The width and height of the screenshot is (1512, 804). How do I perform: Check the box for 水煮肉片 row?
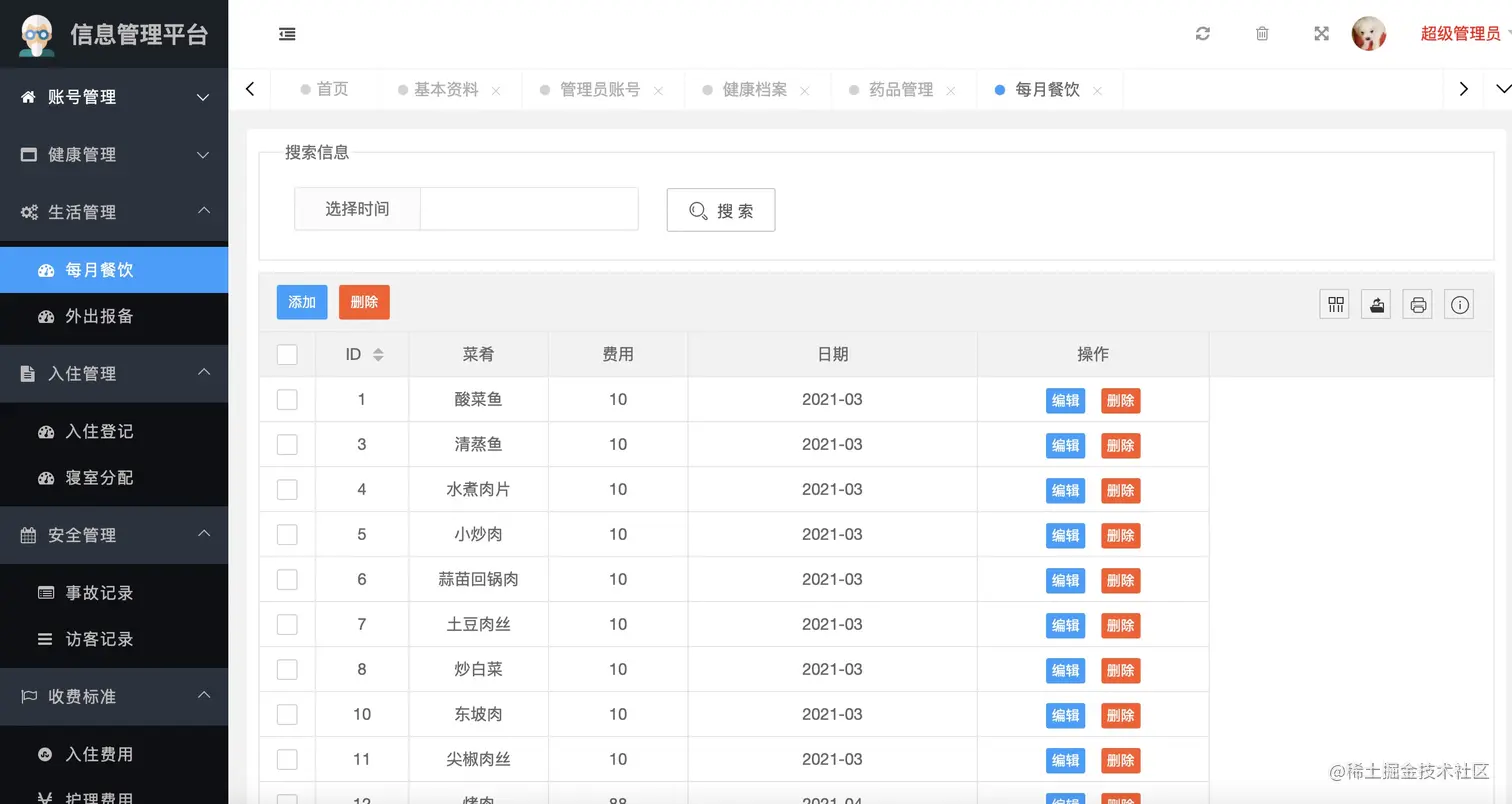[287, 490]
